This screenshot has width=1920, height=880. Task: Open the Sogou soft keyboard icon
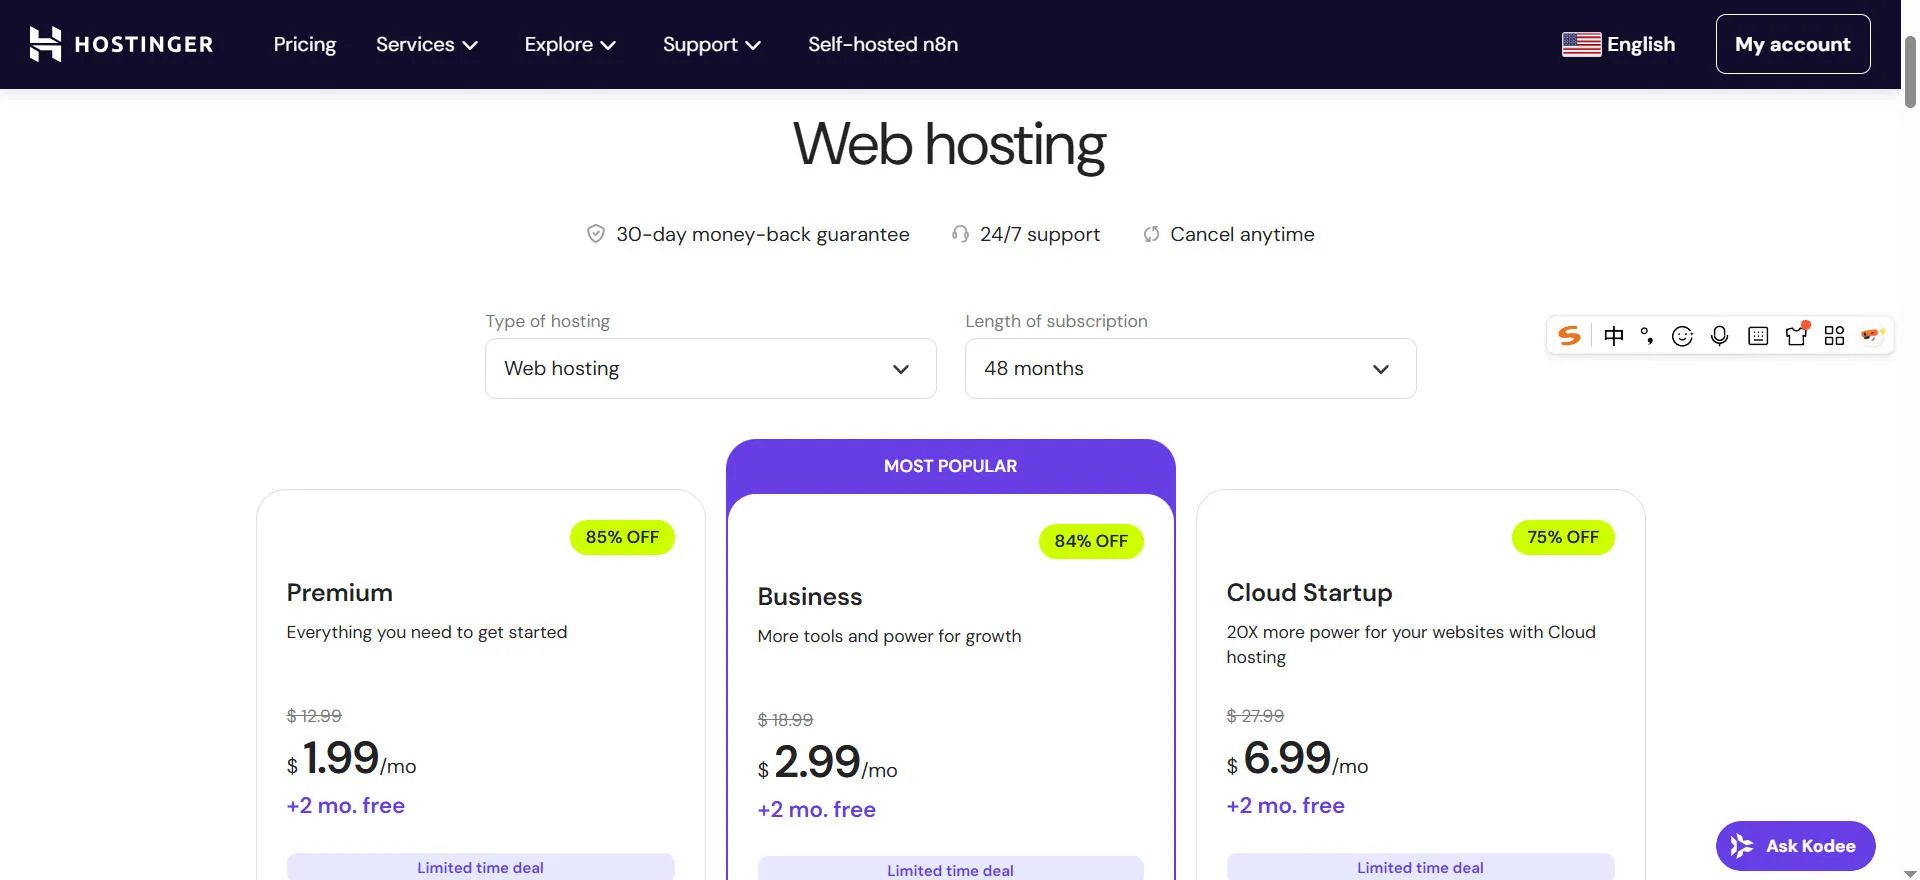(1758, 336)
